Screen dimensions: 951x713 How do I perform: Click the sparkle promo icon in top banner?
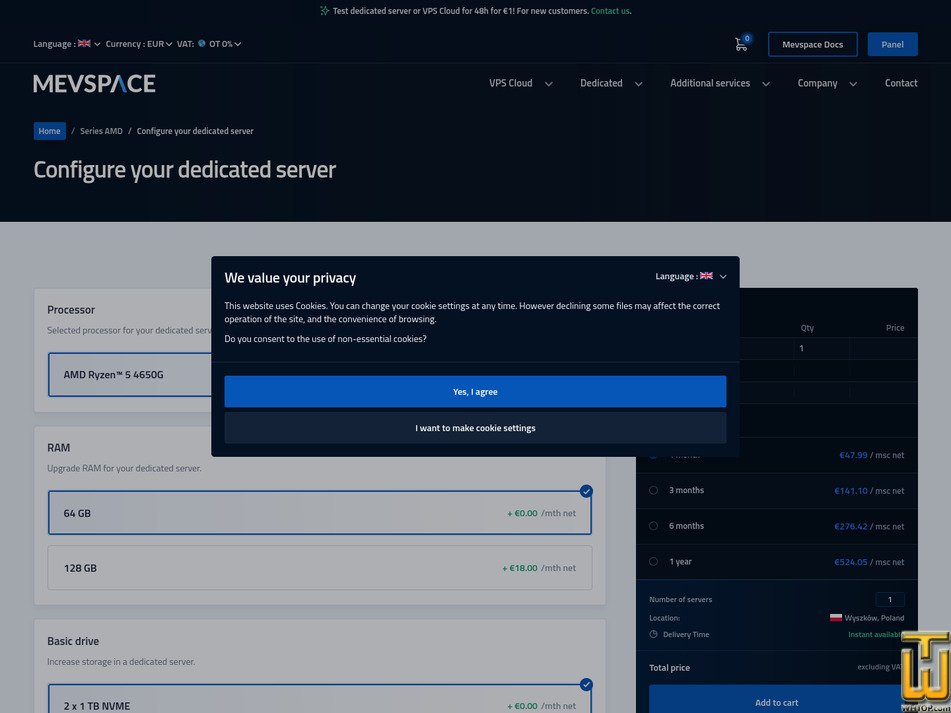(324, 11)
